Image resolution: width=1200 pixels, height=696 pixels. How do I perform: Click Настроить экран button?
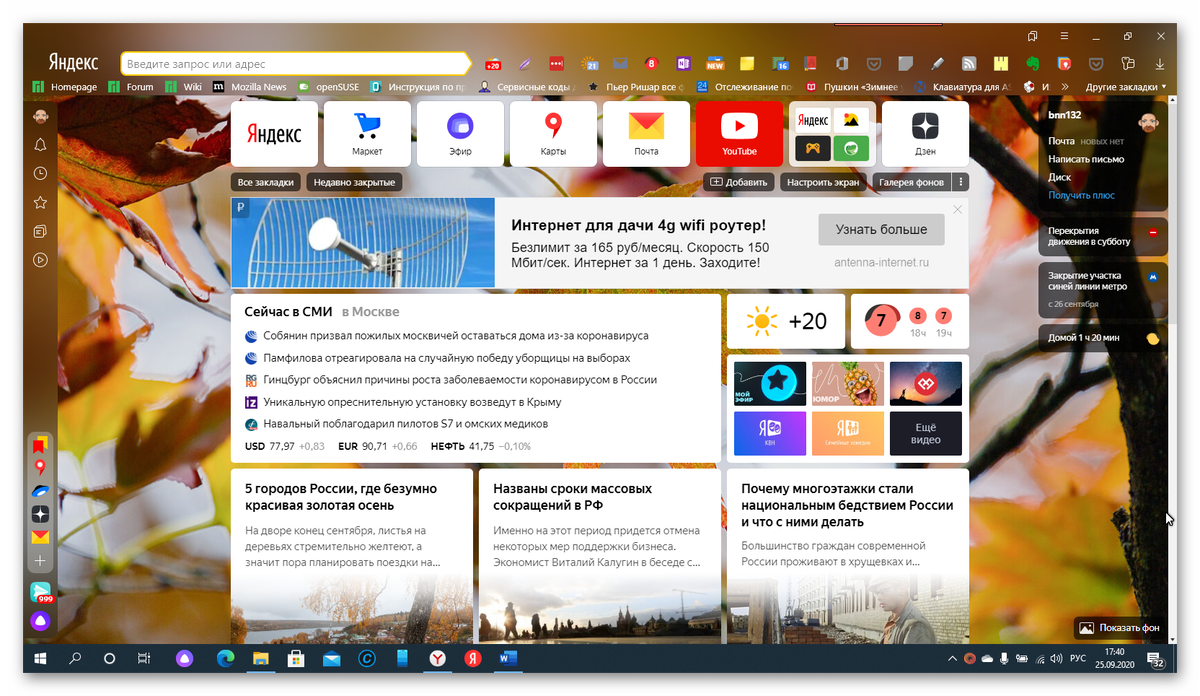coord(823,182)
